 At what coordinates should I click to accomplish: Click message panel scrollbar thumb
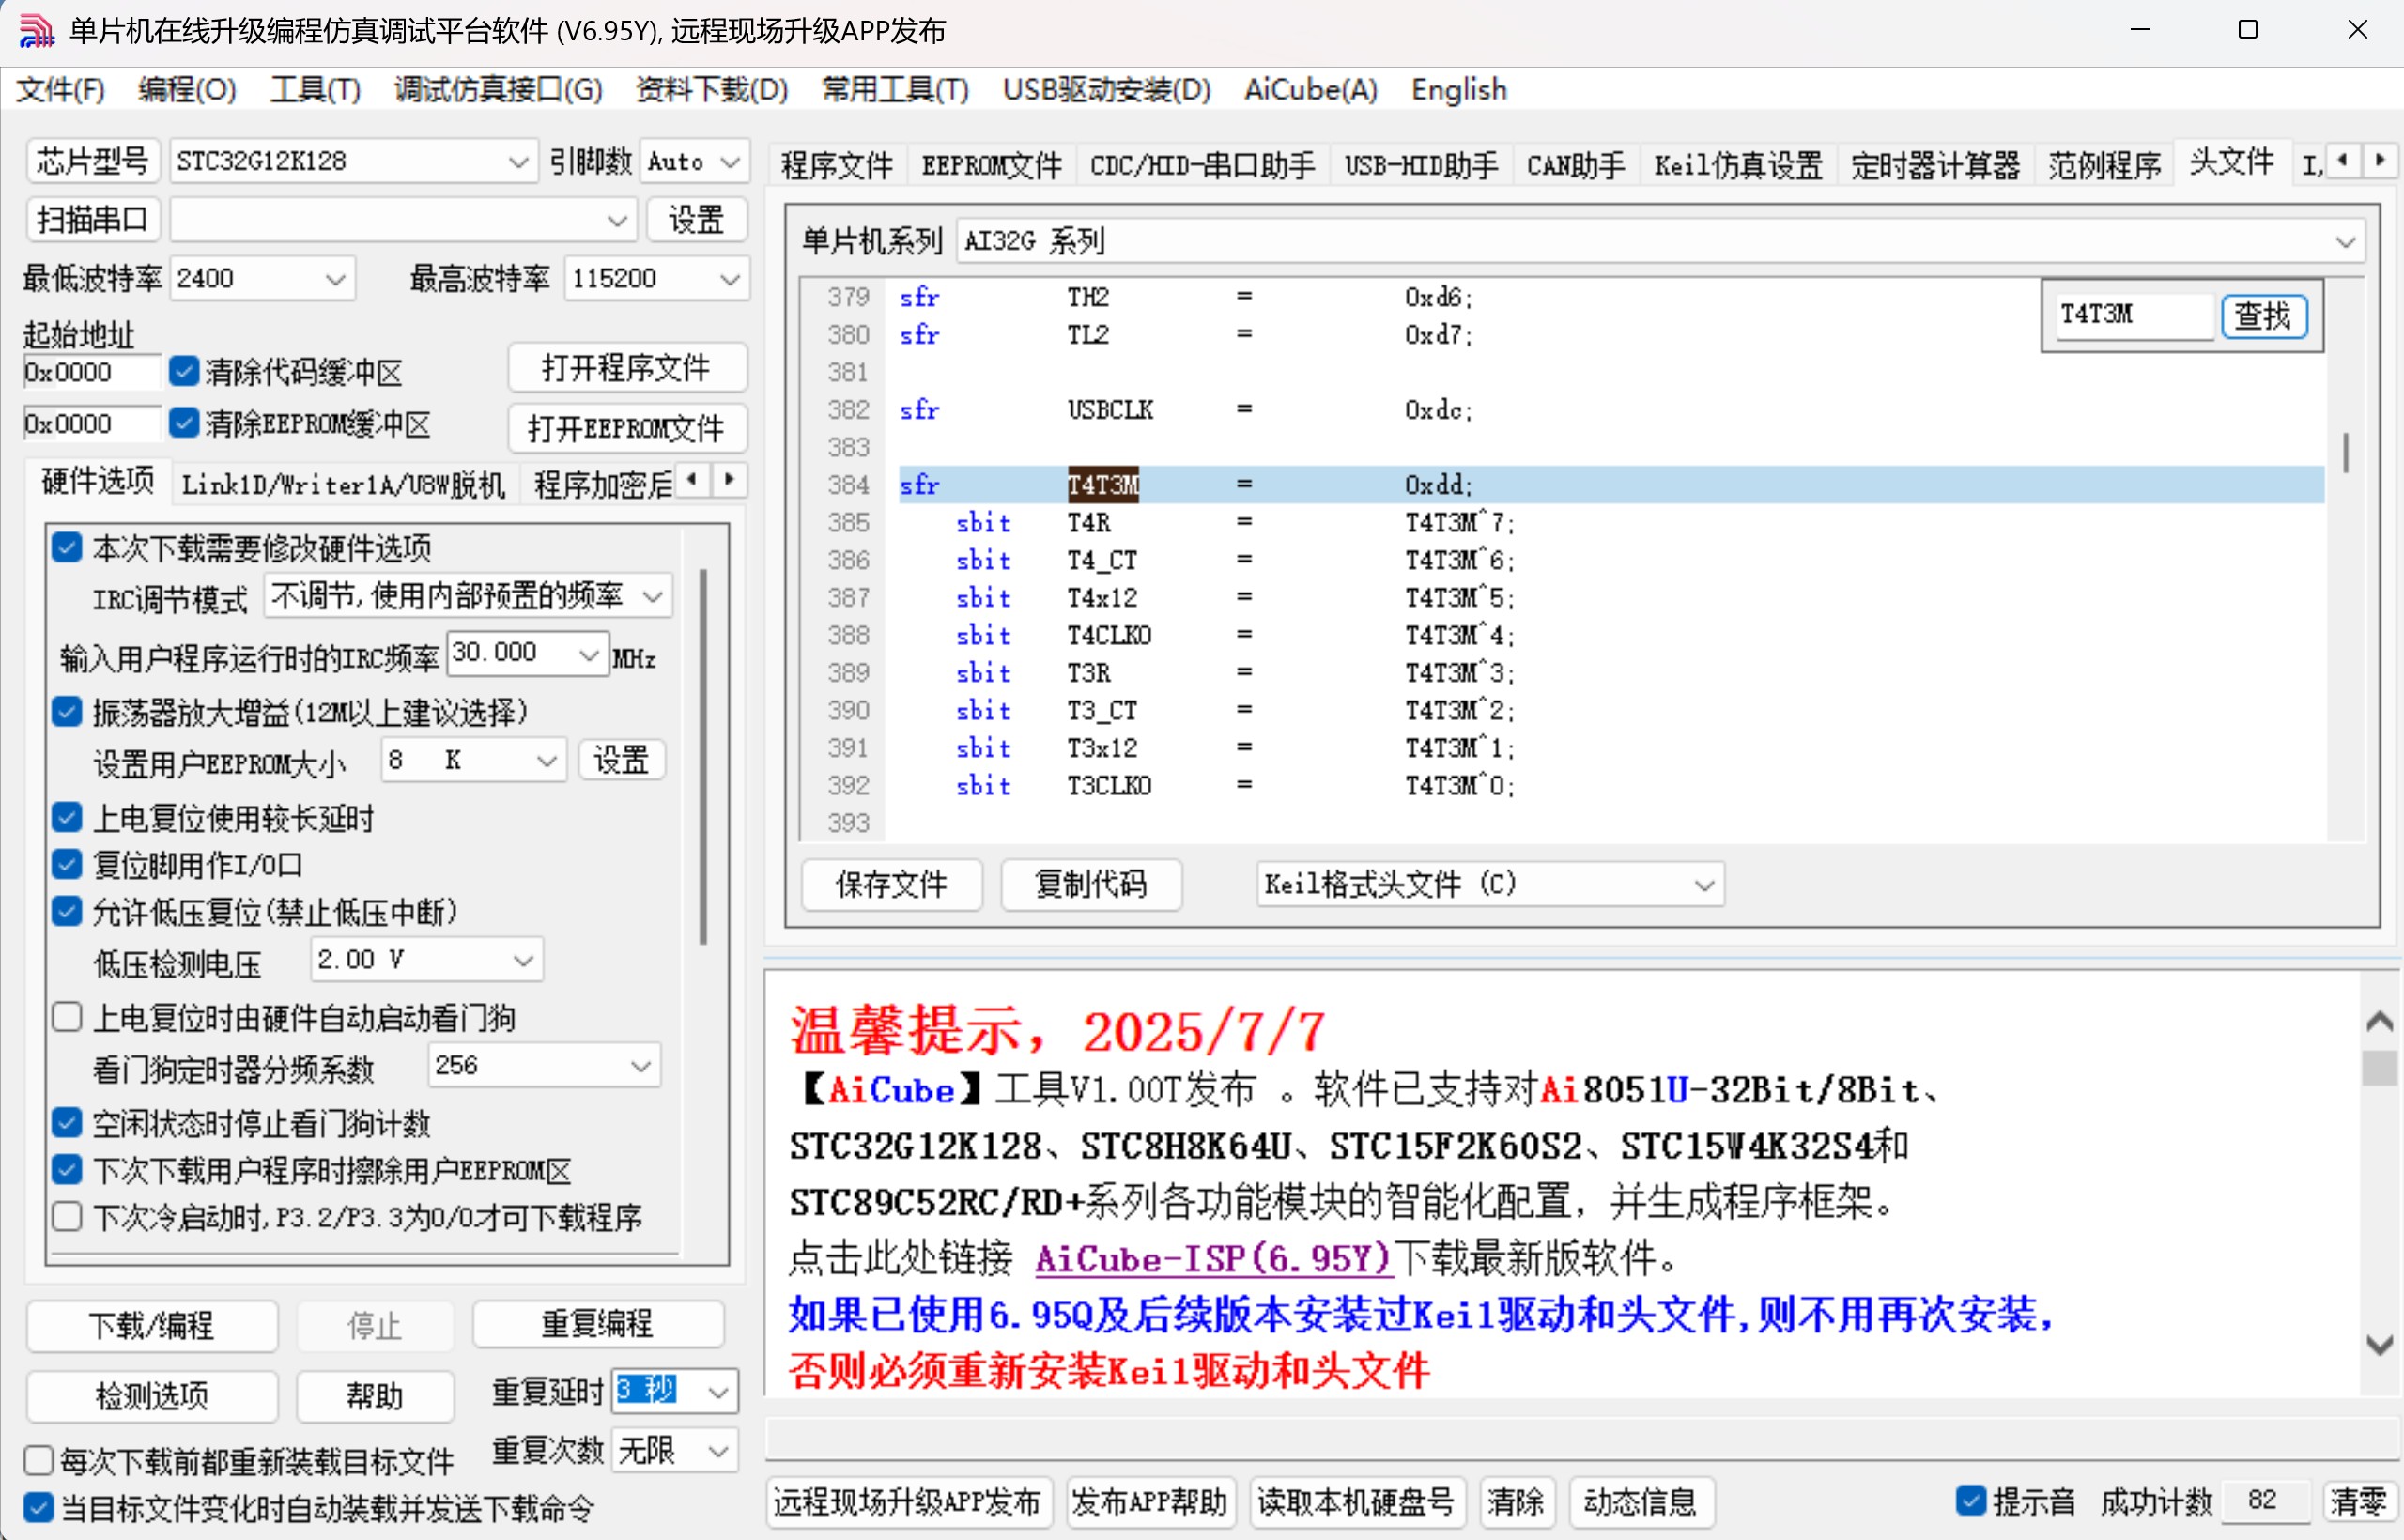pyautogui.click(x=2379, y=1068)
